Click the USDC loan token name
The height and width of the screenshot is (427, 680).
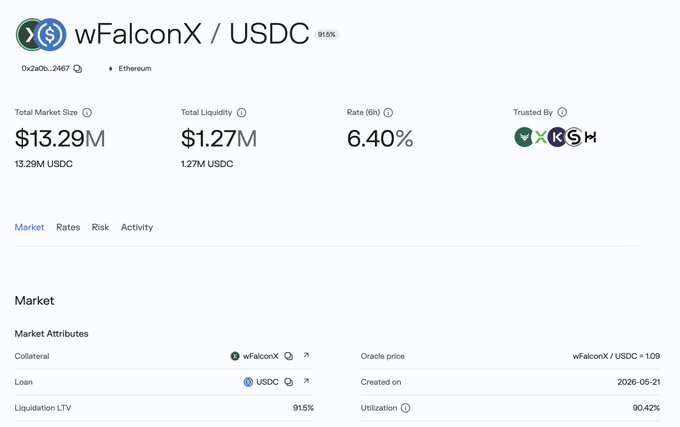coord(267,382)
